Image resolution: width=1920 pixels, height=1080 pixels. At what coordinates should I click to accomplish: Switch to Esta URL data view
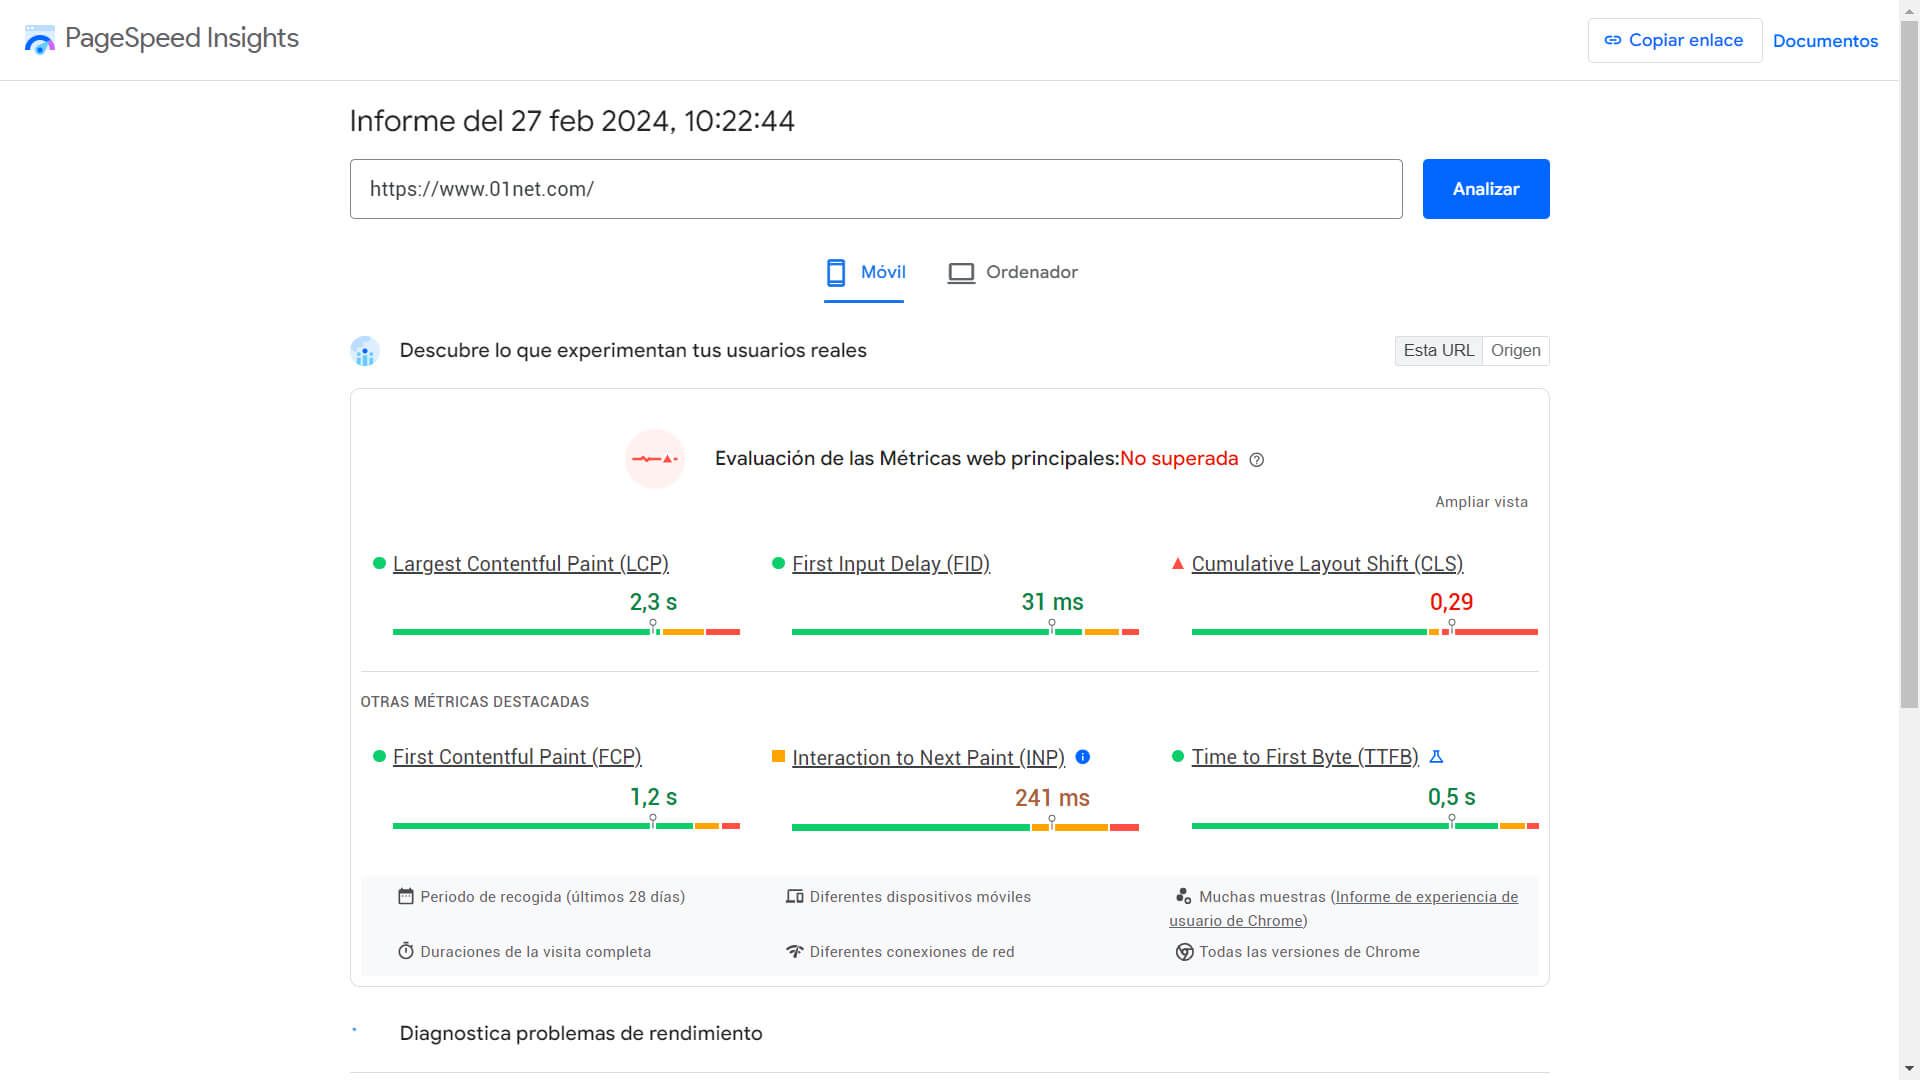click(1438, 351)
